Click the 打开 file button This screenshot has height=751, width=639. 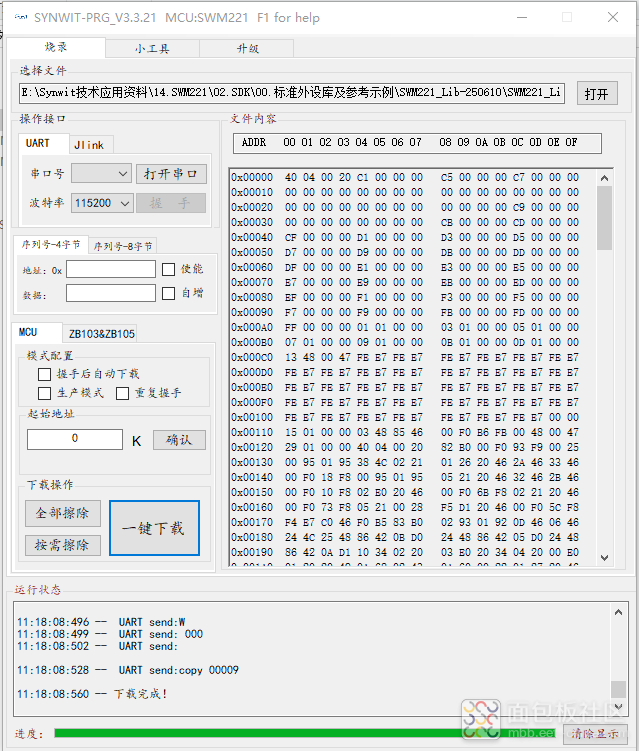[x=597, y=93]
